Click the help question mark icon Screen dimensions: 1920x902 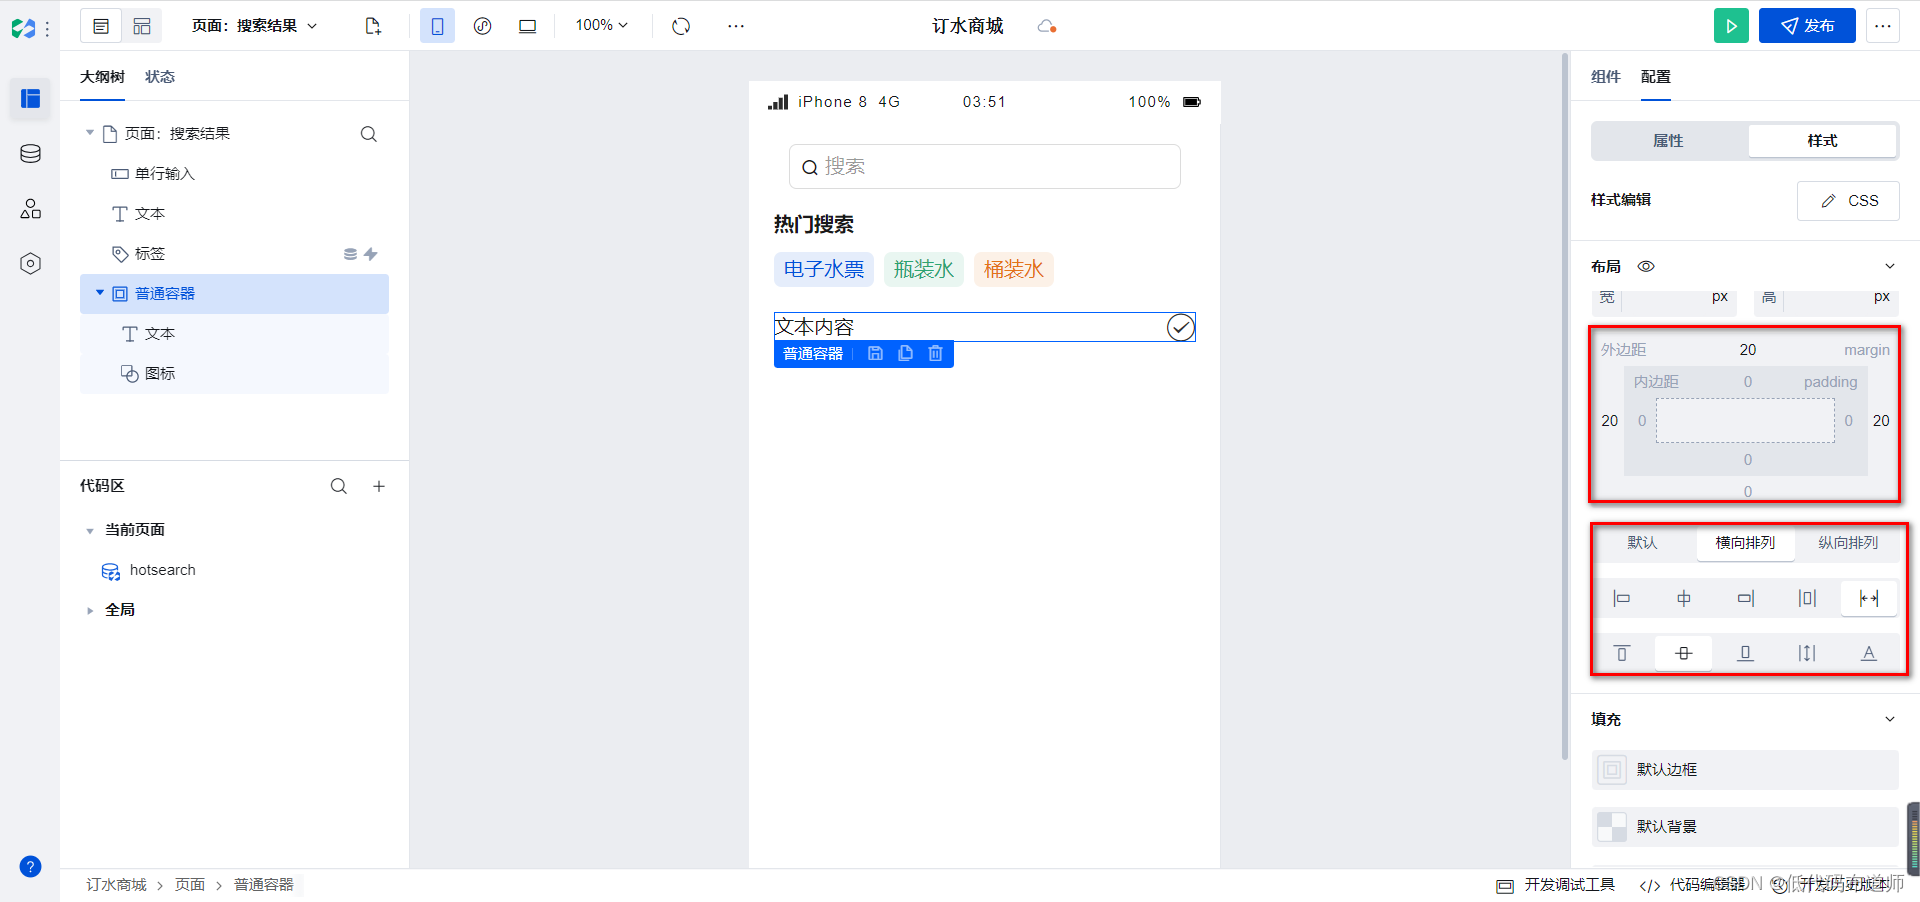31,866
